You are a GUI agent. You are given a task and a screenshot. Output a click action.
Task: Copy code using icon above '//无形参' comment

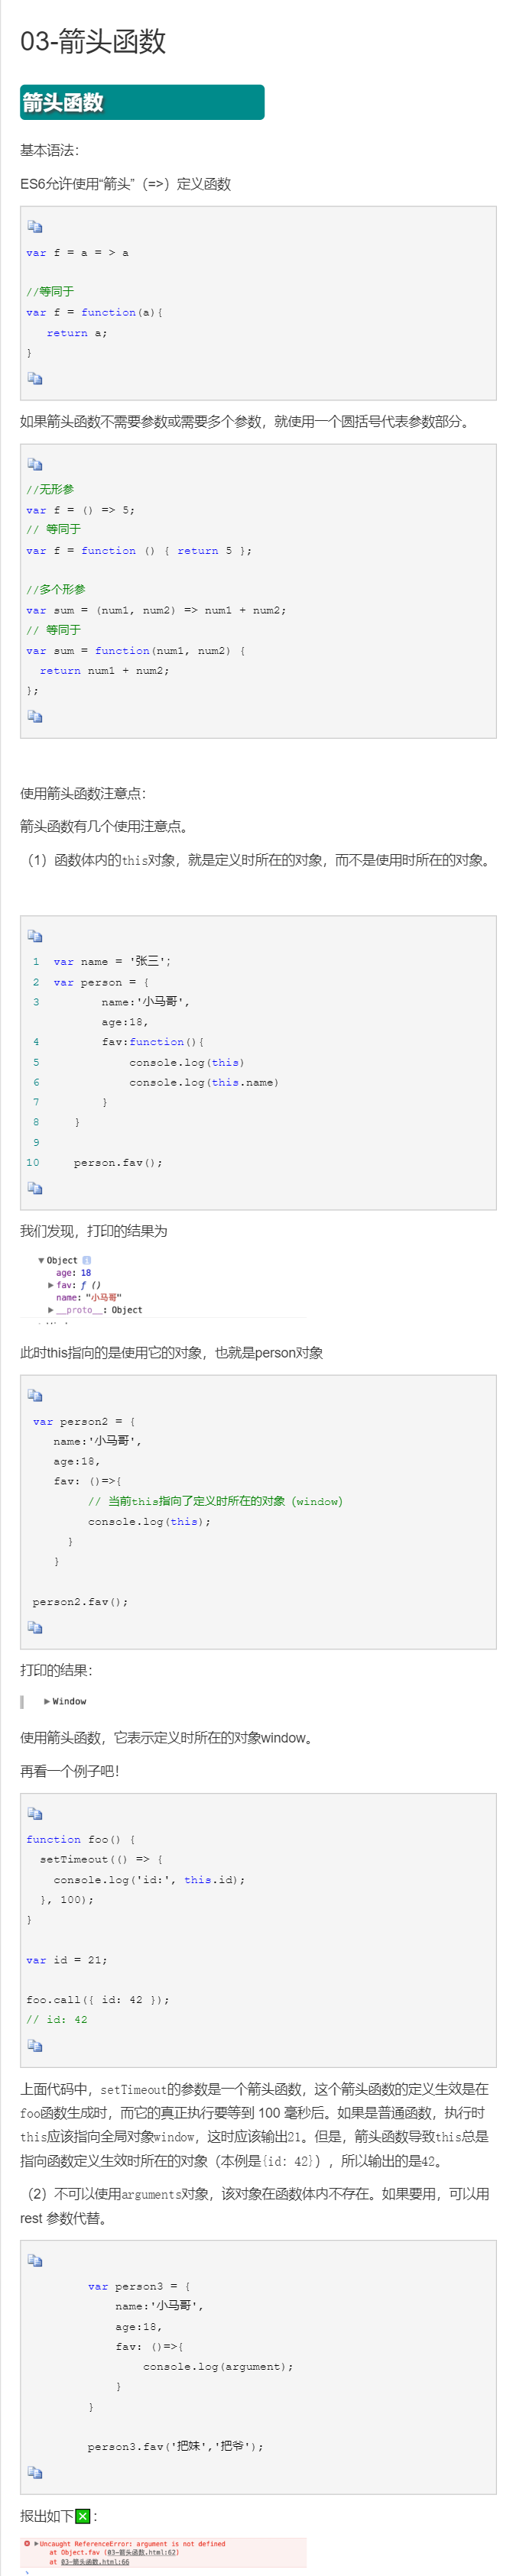[35, 464]
